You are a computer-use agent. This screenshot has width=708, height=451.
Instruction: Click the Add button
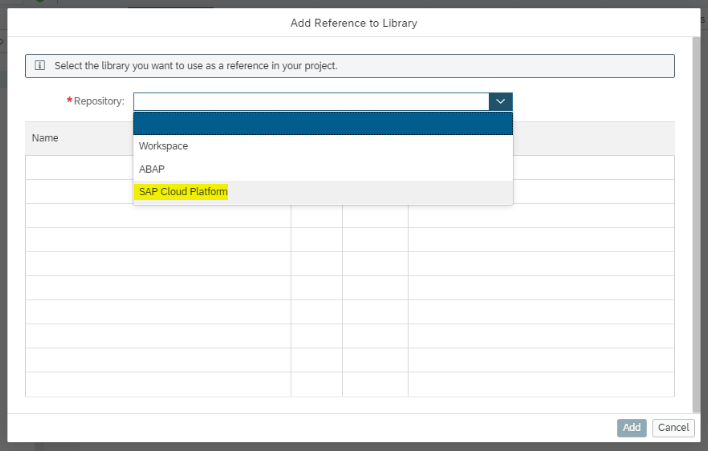click(632, 428)
